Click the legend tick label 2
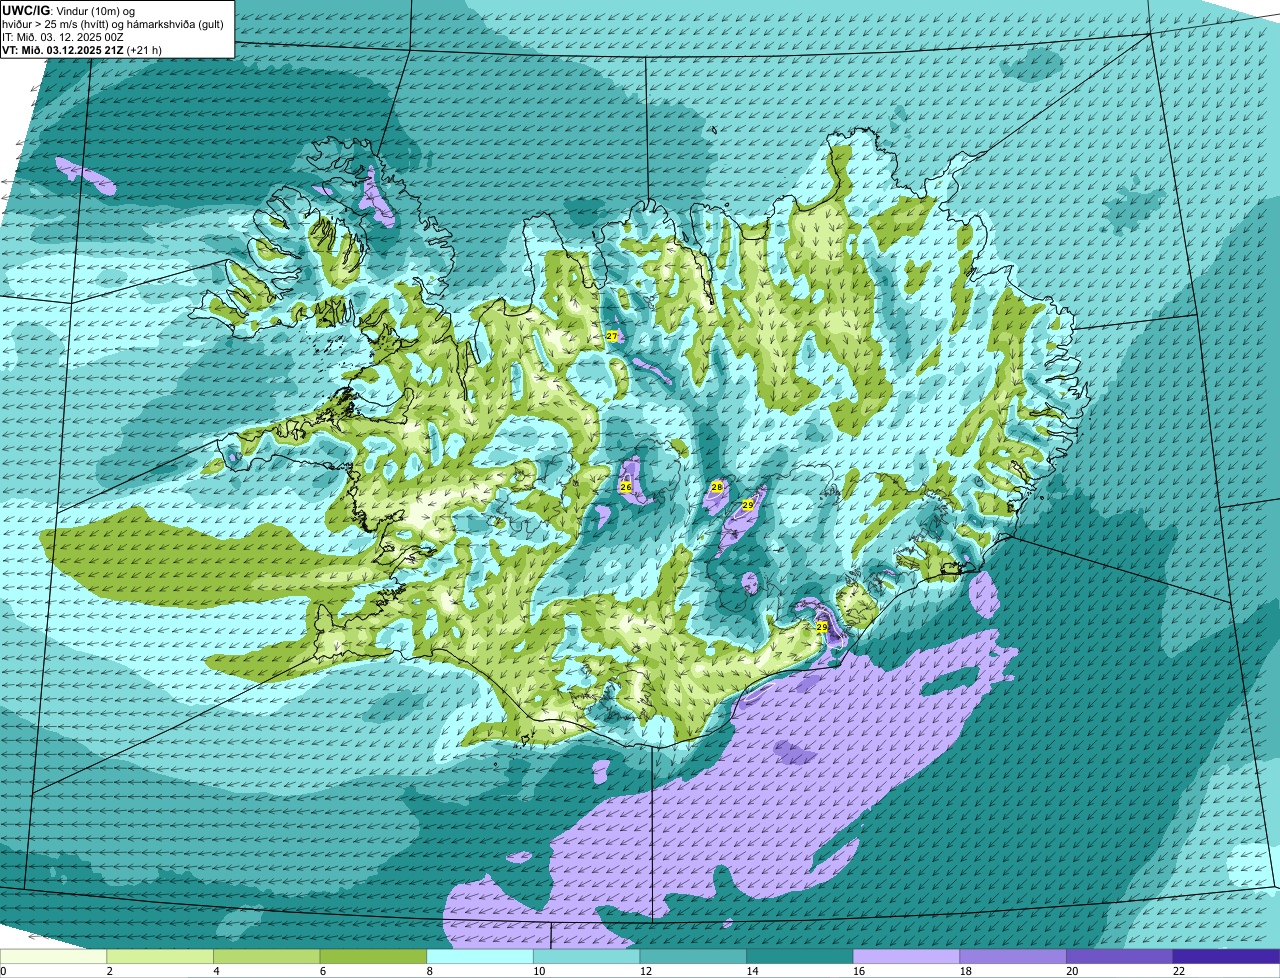This screenshot has width=1280, height=978. tap(109, 971)
